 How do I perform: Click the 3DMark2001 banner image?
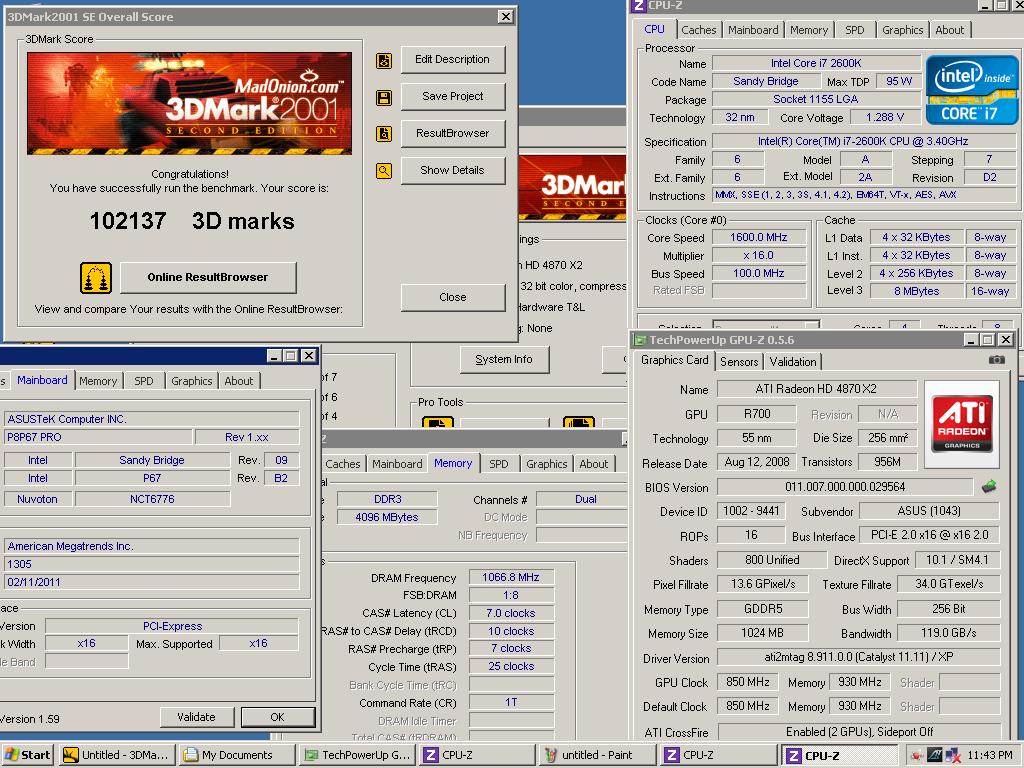point(189,103)
